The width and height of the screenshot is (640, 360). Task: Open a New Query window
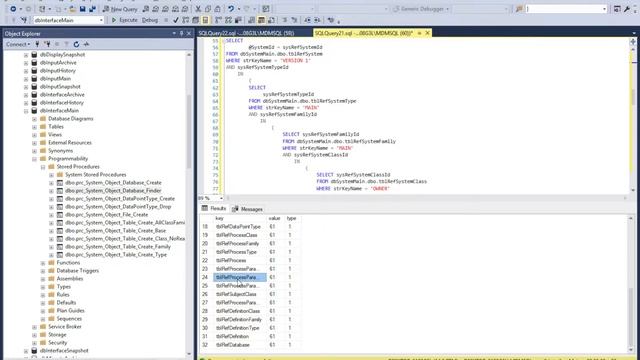pos(120,9)
